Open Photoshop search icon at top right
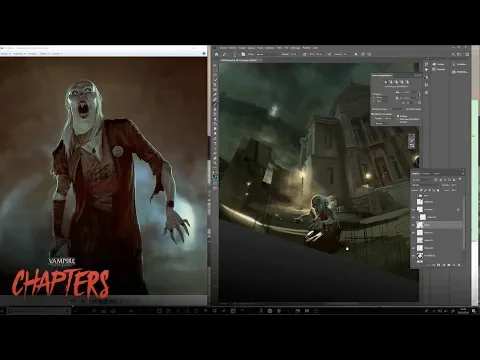Screen dimensions: 480x360 [453, 54]
